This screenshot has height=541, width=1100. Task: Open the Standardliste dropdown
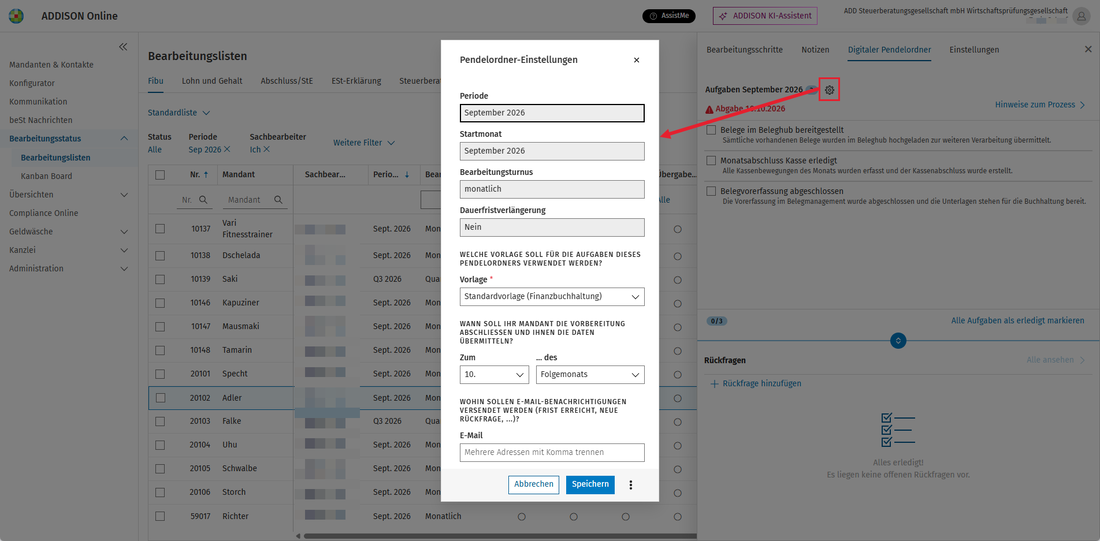(179, 112)
